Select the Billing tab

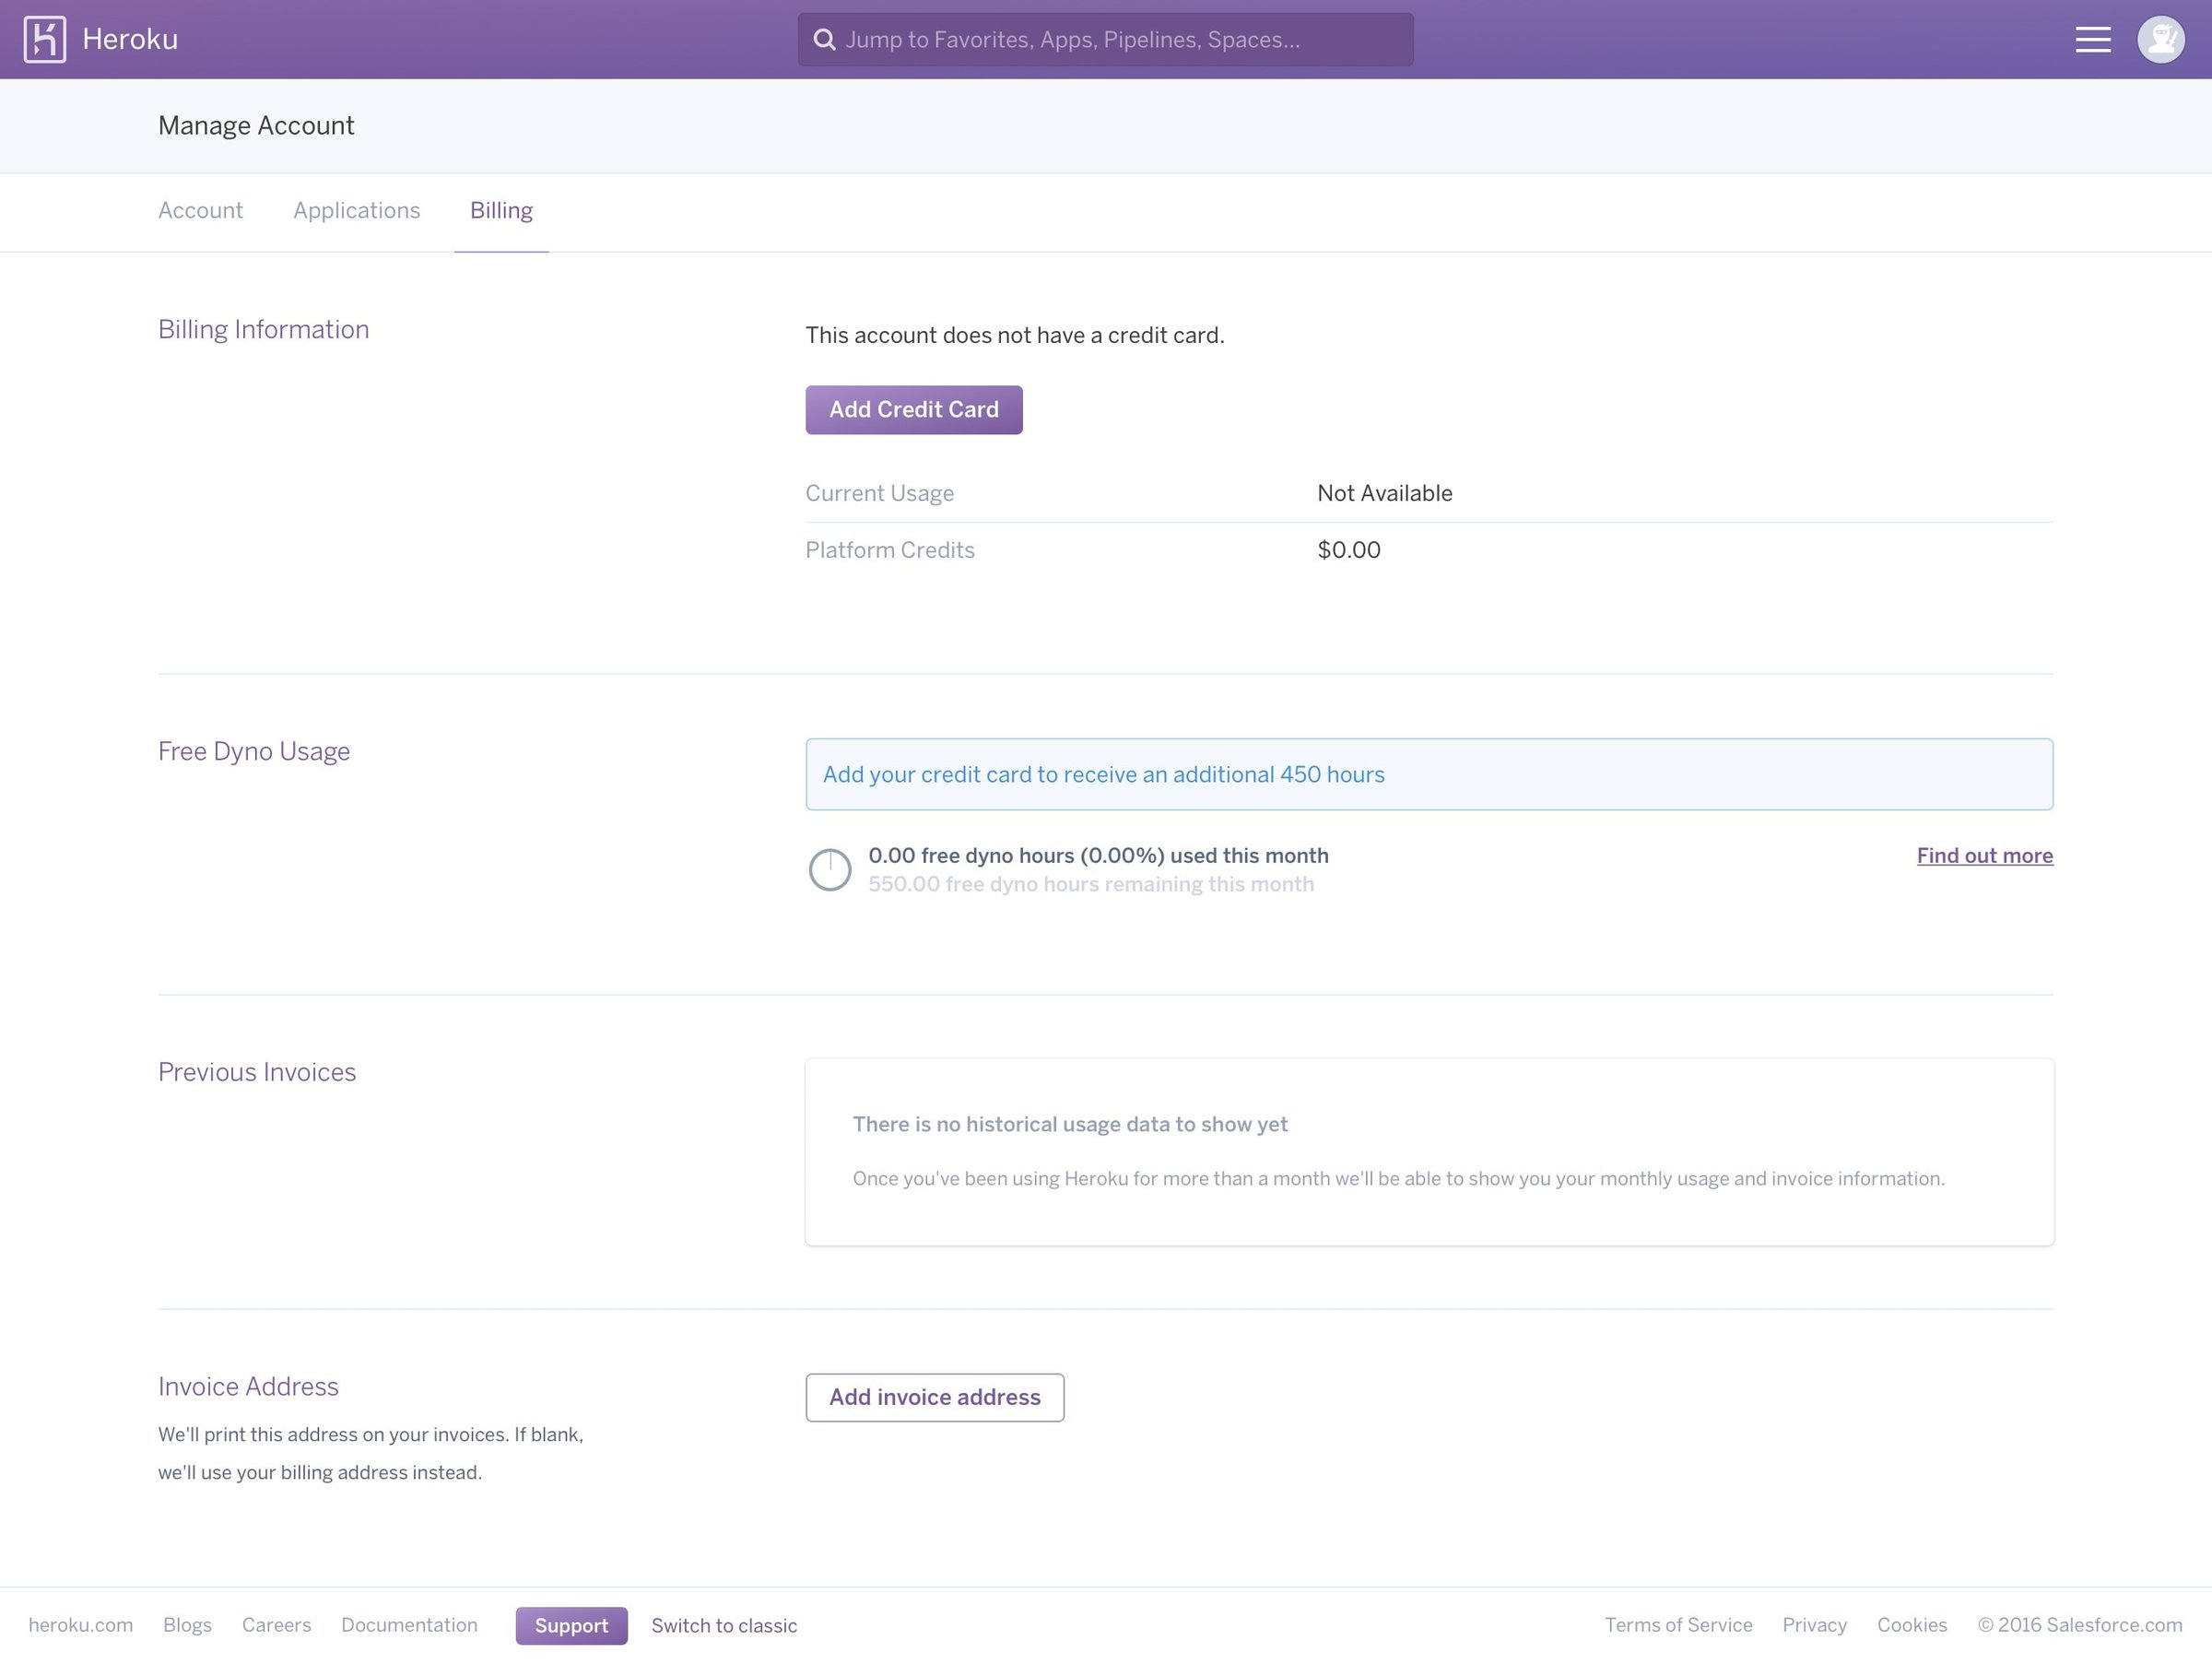coord(501,210)
